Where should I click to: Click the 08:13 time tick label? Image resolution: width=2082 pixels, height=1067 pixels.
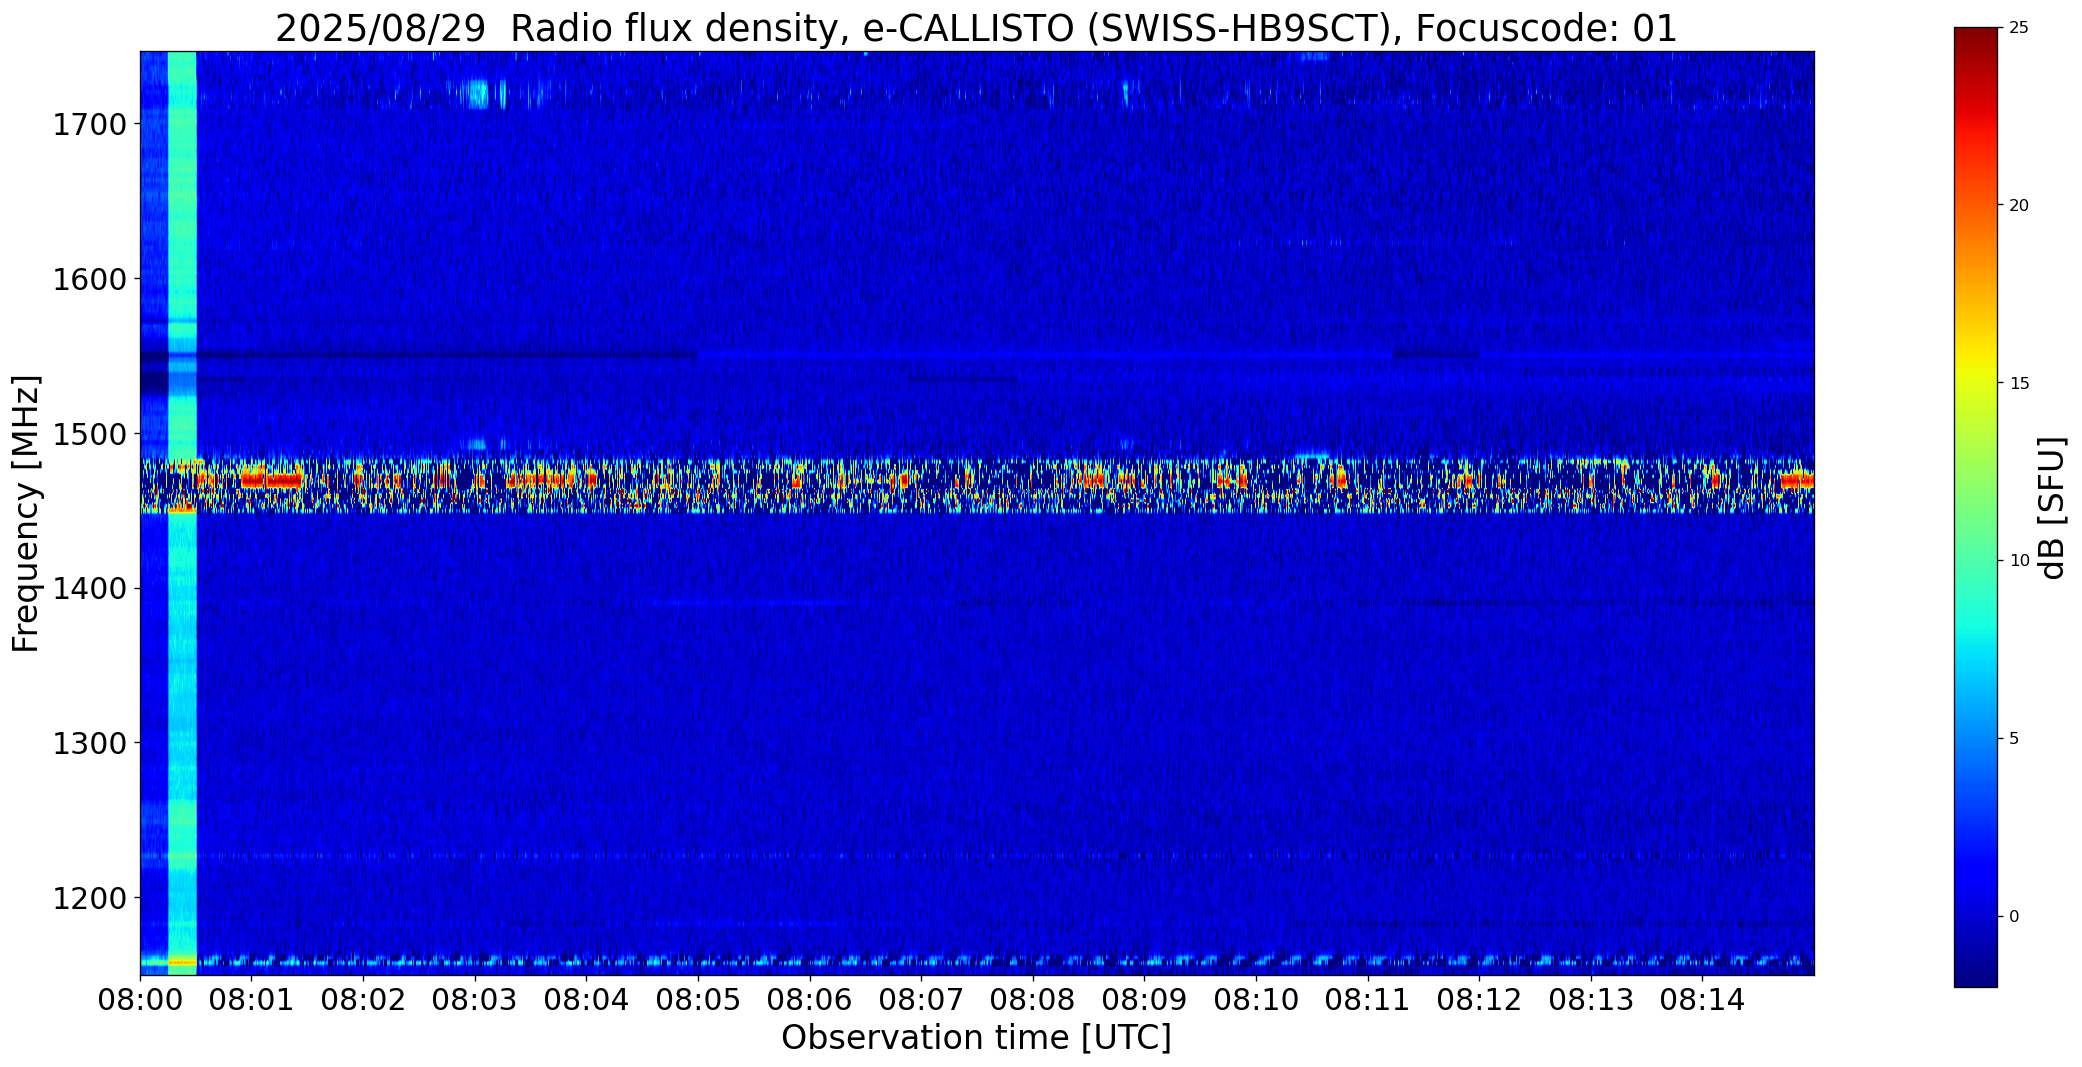coord(1591,999)
